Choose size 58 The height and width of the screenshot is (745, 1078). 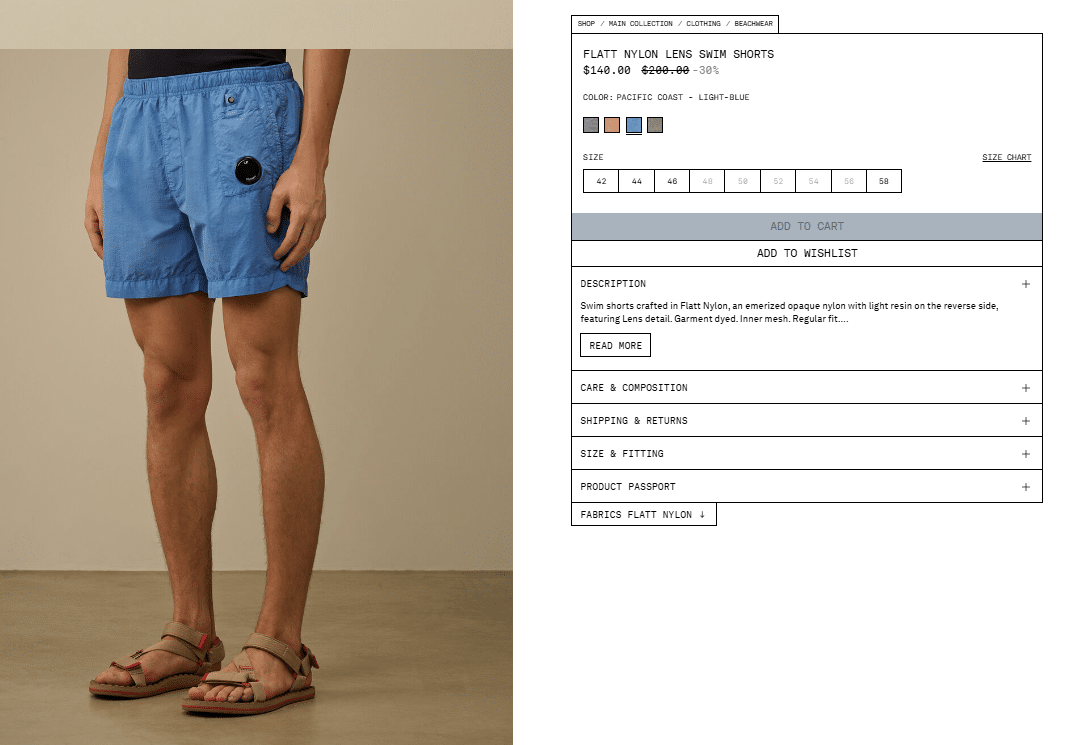coord(883,181)
